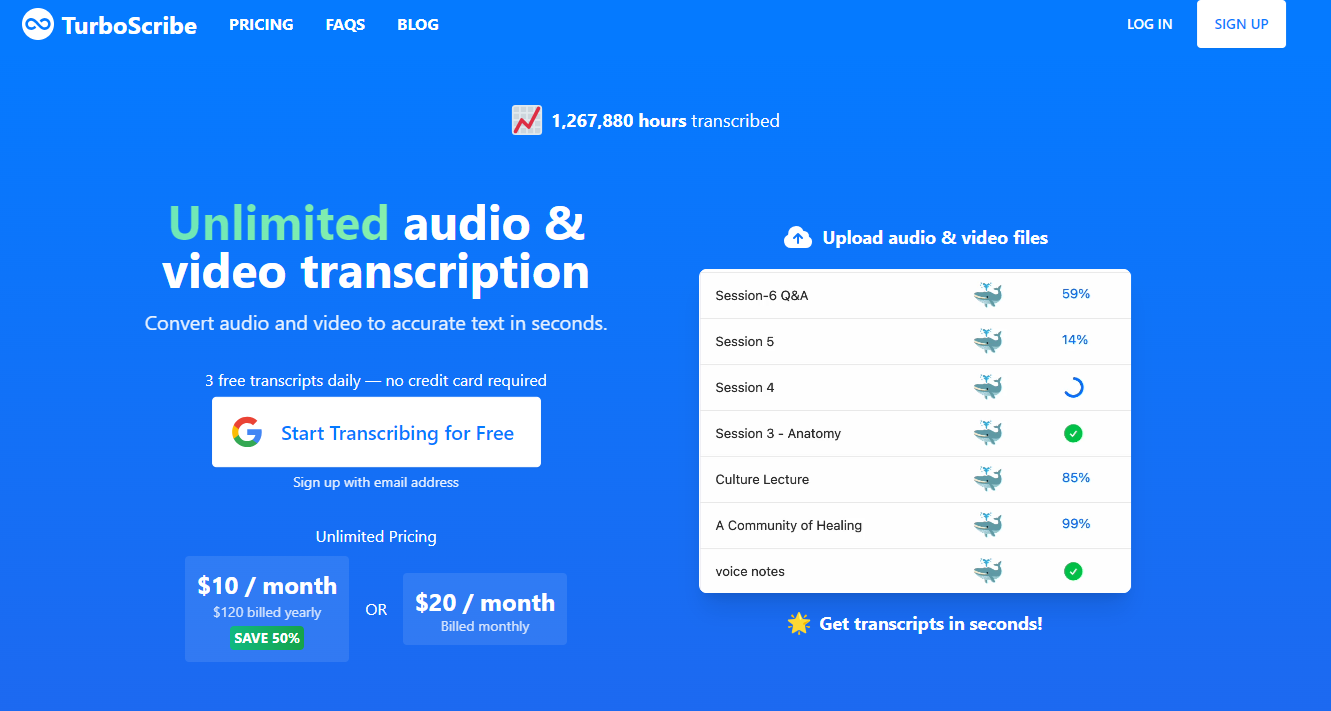The height and width of the screenshot is (711, 1331).
Task: Click green checkmark for Session 3 - Anatomy
Action: click(1073, 433)
